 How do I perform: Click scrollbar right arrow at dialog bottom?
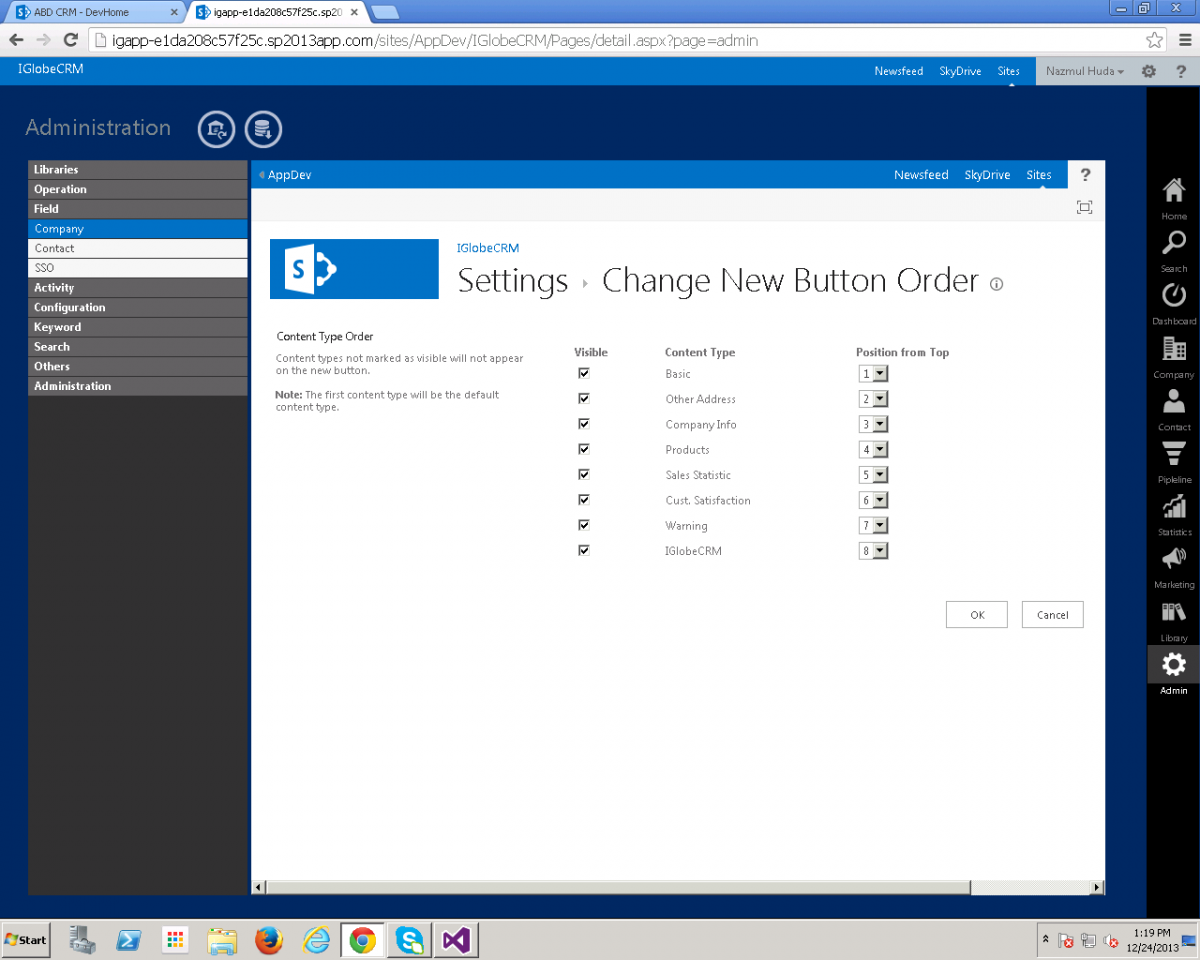pyautogui.click(x=1097, y=887)
